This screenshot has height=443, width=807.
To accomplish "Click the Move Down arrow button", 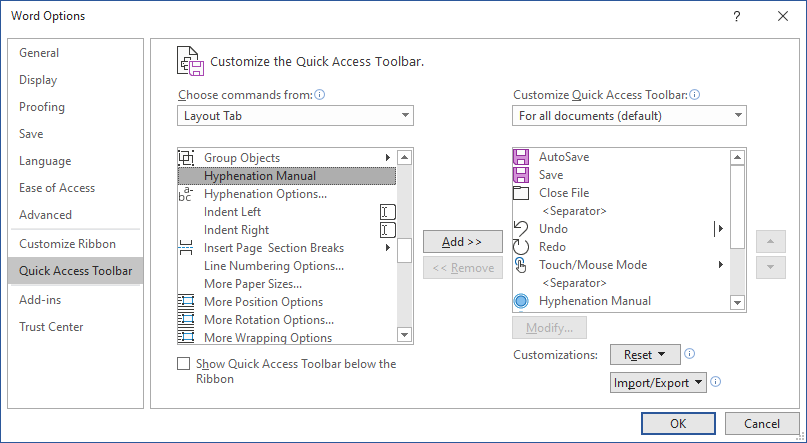I will coord(770,267).
